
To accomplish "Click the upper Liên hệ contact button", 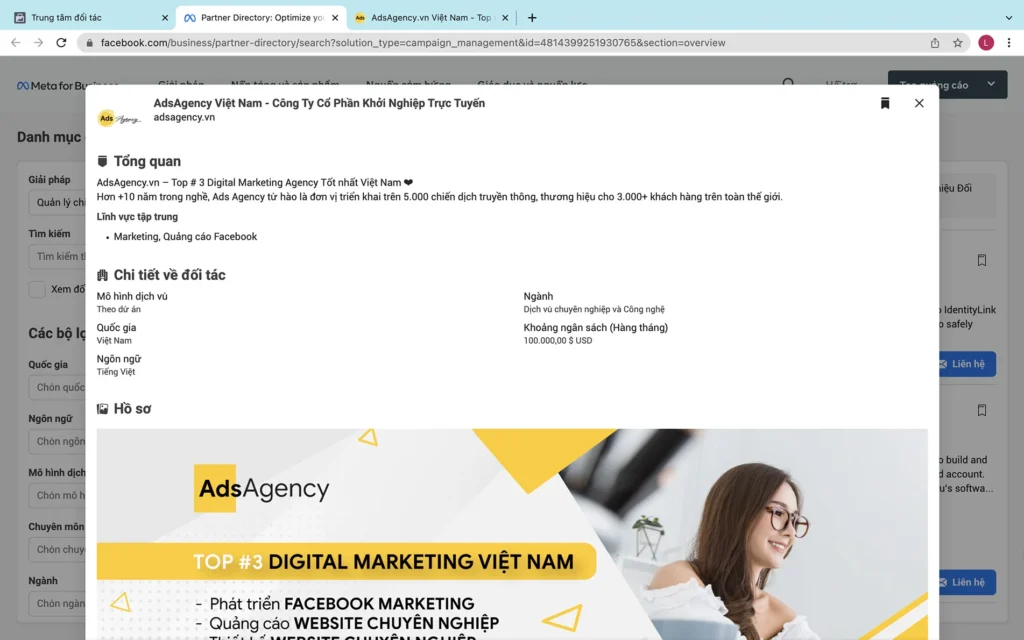I will [x=967, y=364].
